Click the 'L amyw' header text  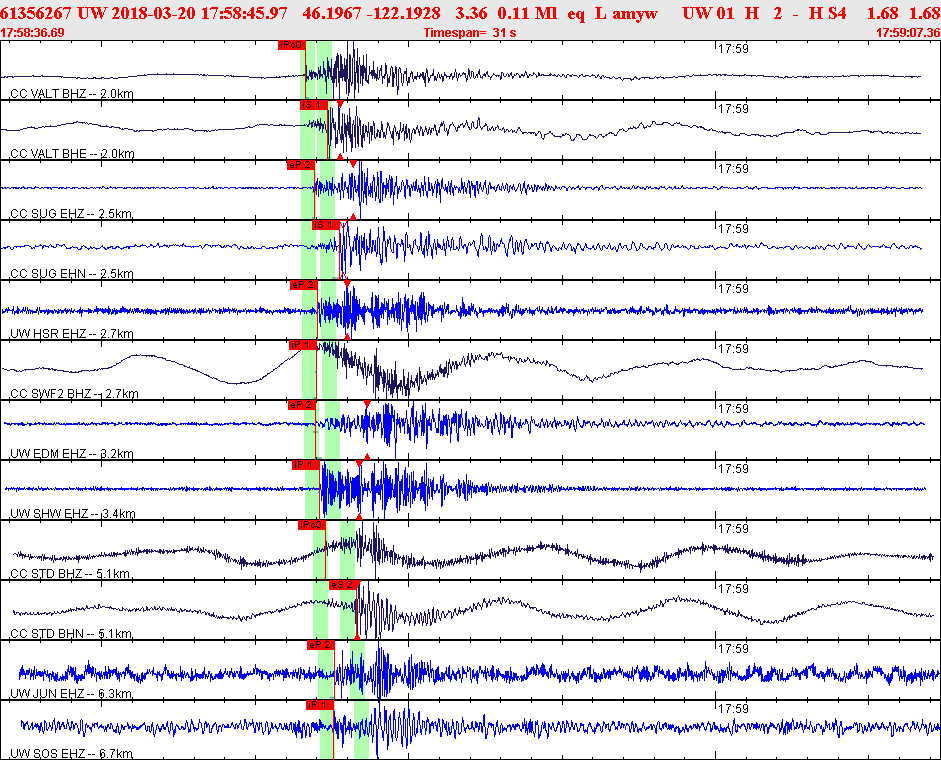tap(626, 13)
